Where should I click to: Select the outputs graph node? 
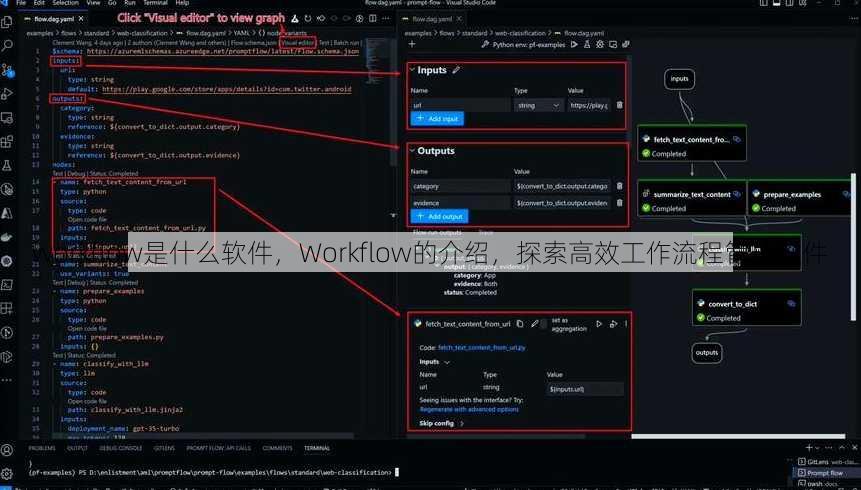pyautogui.click(x=707, y=353)
